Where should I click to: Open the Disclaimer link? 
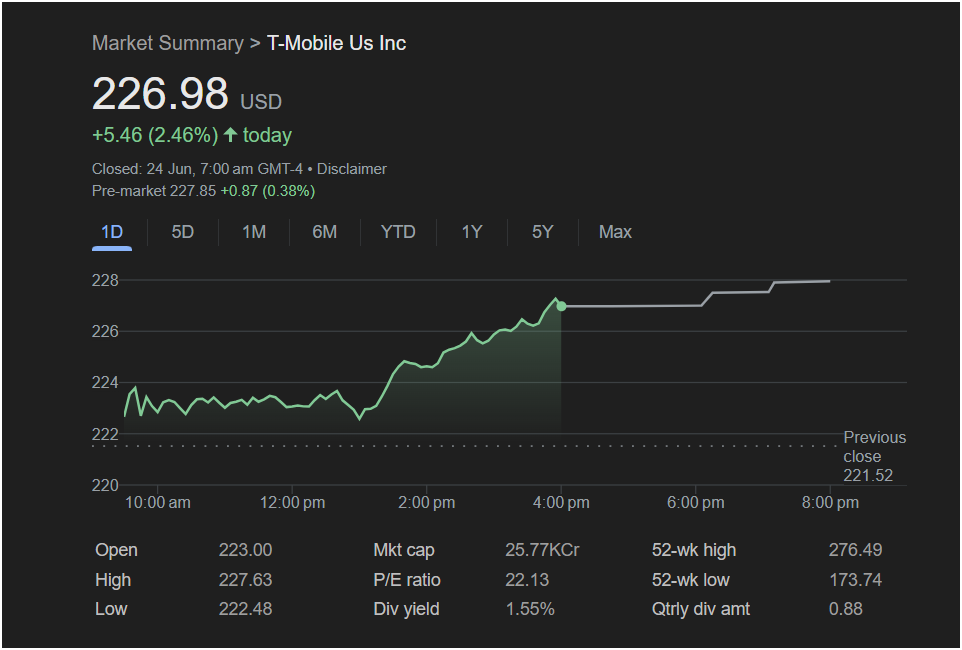tap(352, 169)
